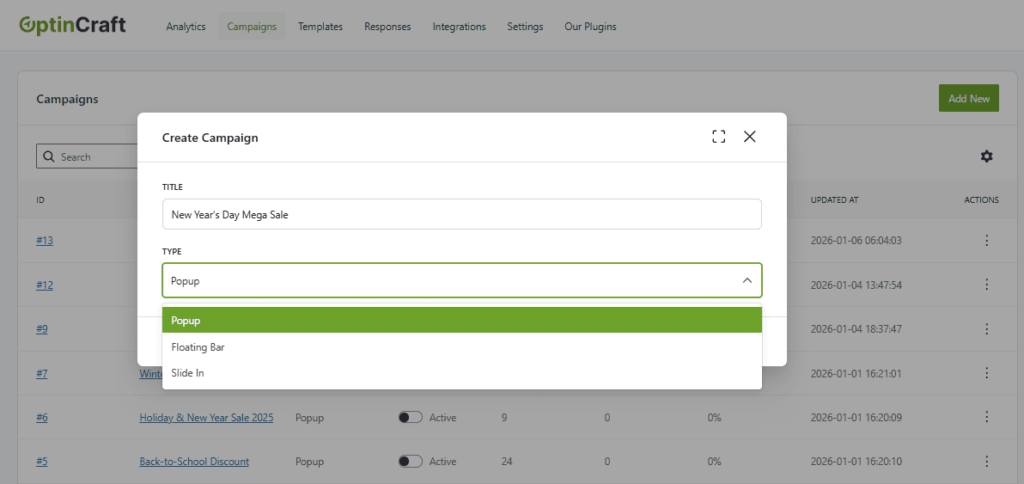Select Popup from the type list

point(462,320)
